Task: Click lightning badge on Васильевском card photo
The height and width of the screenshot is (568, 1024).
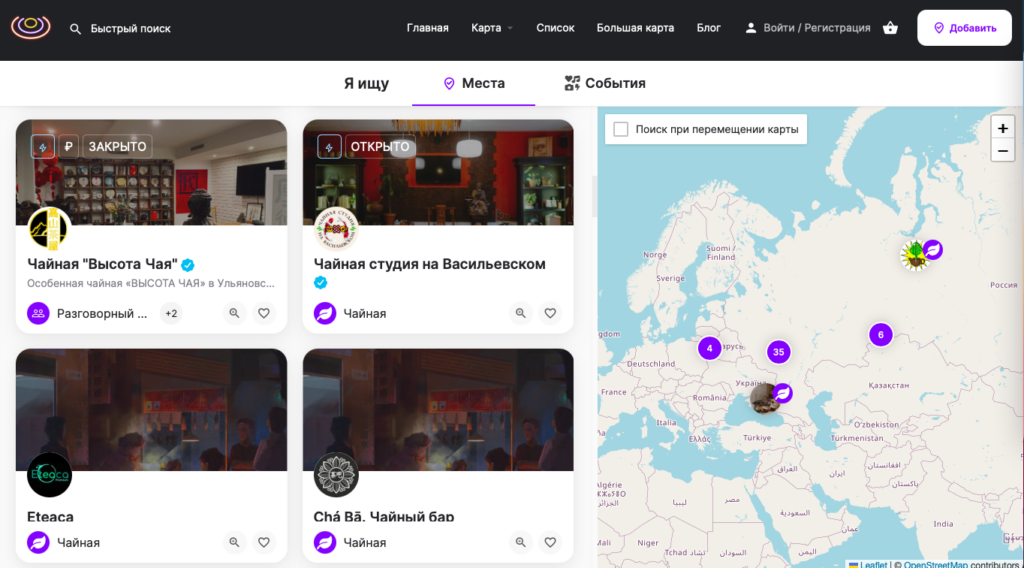Action: pos(329,147)
